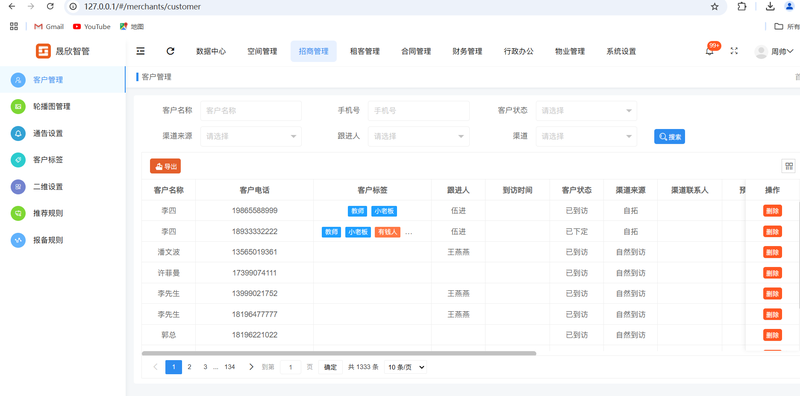Viewport: 800px width, 396px height.
Task: Bookmark page with the star icon
Action: tap(714, 7)
